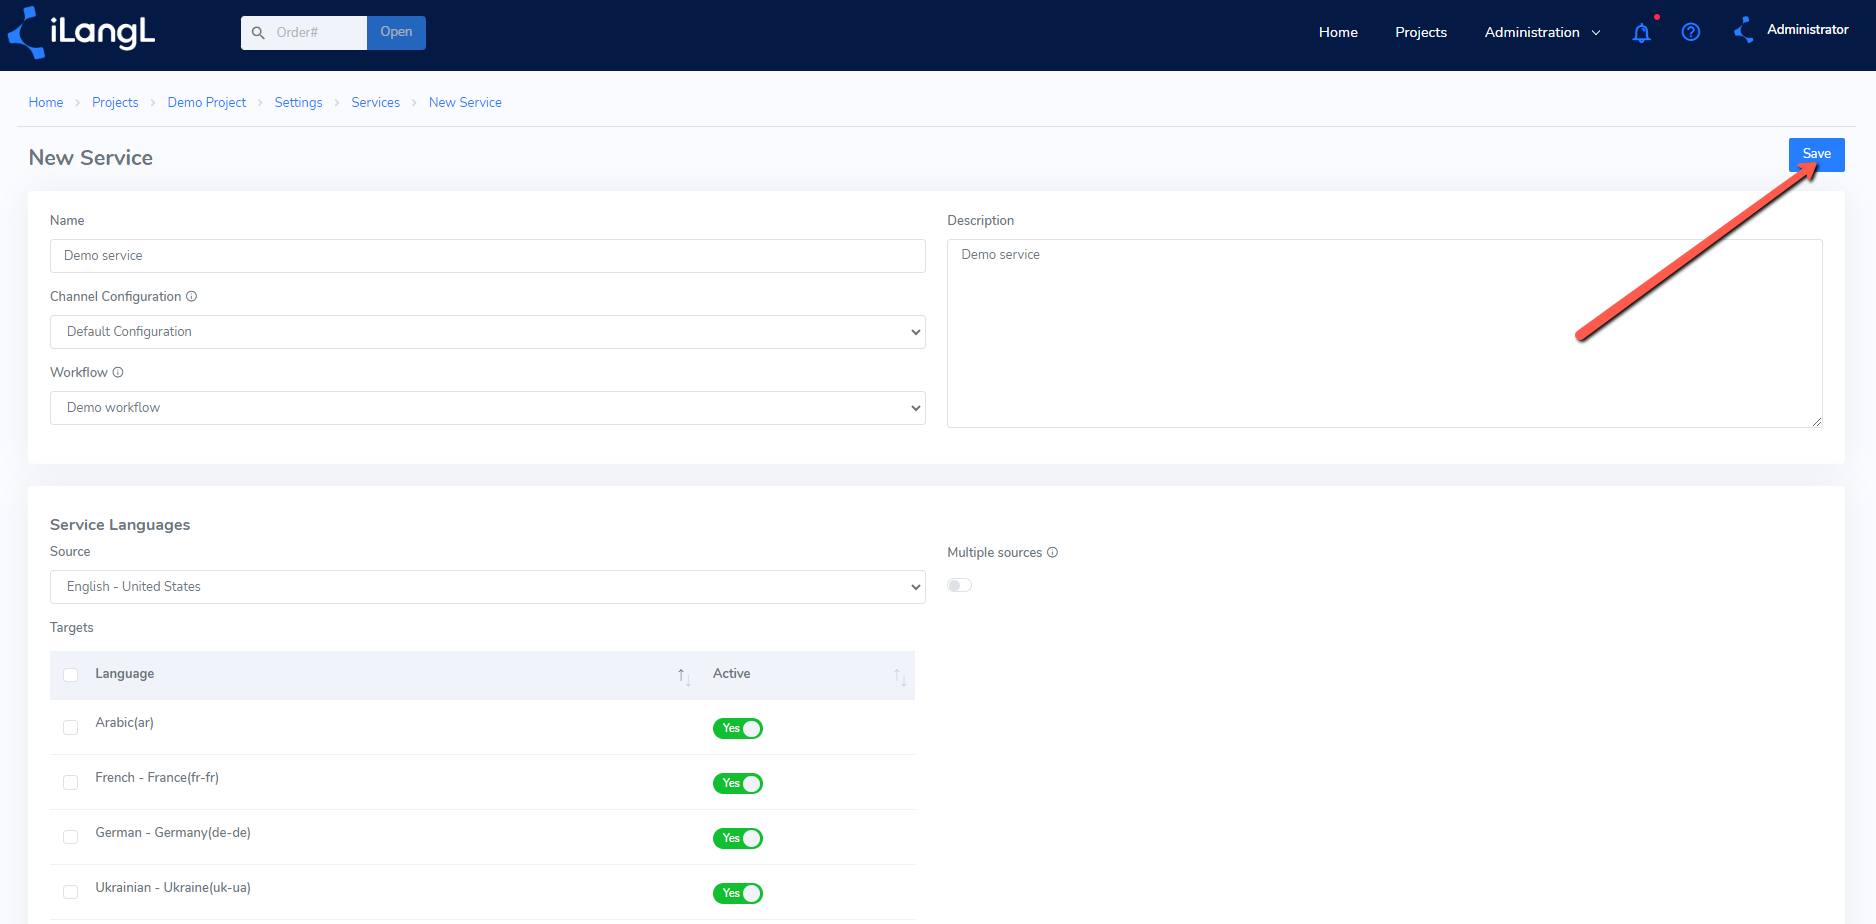Click the Name input field
1876x924 pixels.
[488, 256]
